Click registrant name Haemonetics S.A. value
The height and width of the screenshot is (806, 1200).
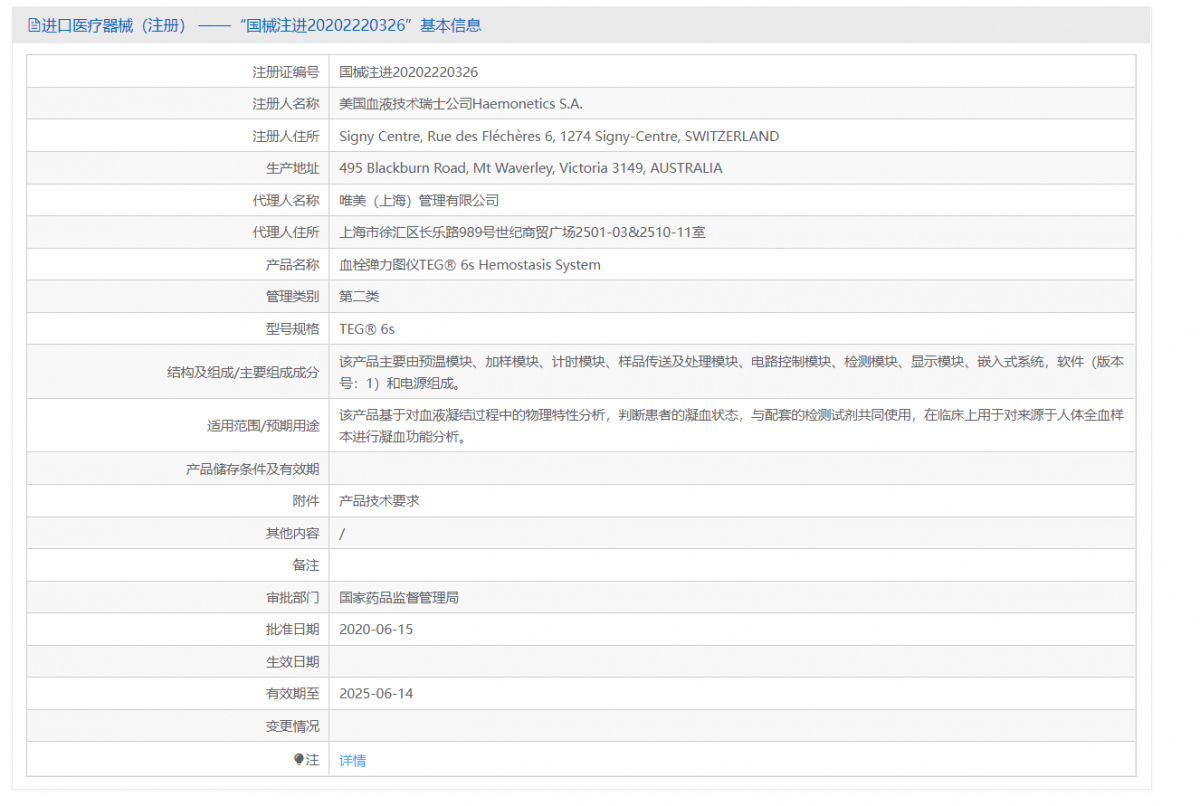pos(461,104)
